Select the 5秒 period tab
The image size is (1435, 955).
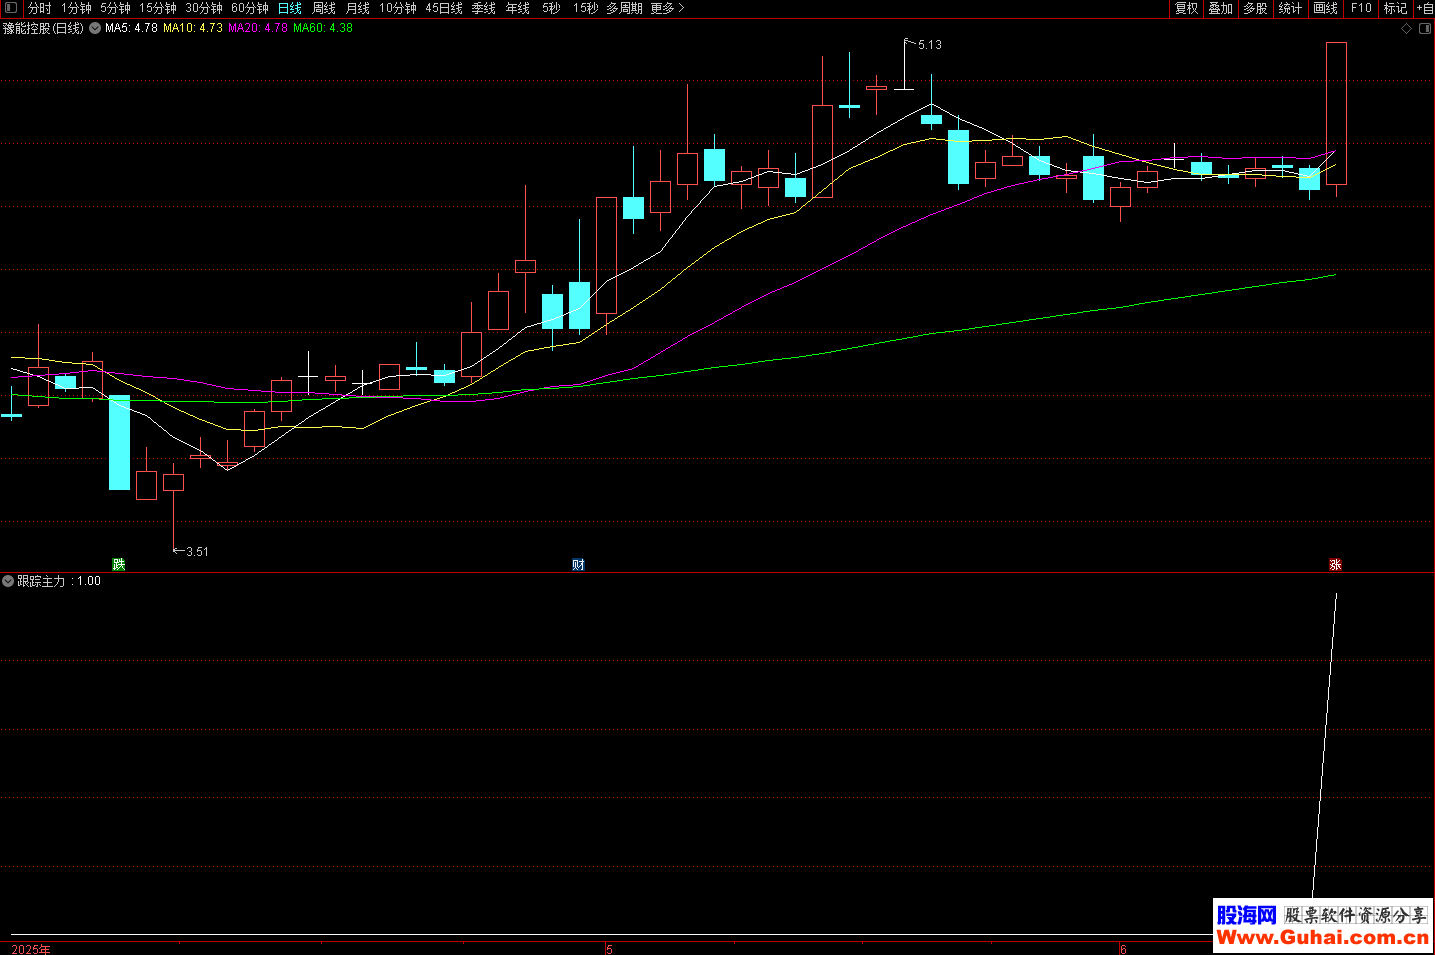click(552, 8)
